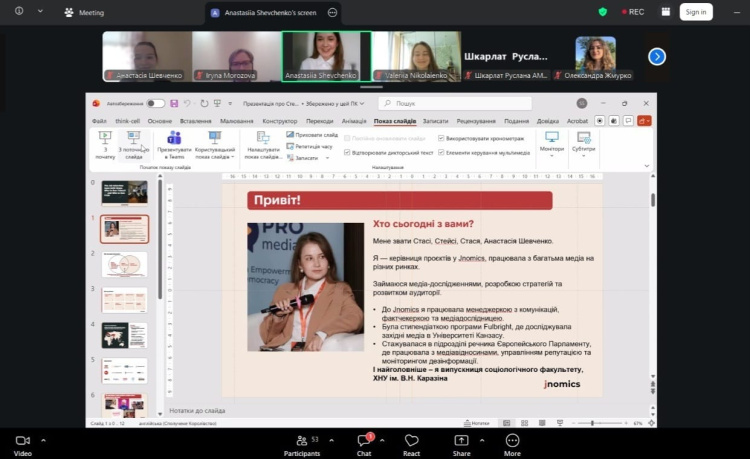Viewport: 750px width, 459px height.
Task: Open the More options in Zoom toolbar
Action: point(512,445)
